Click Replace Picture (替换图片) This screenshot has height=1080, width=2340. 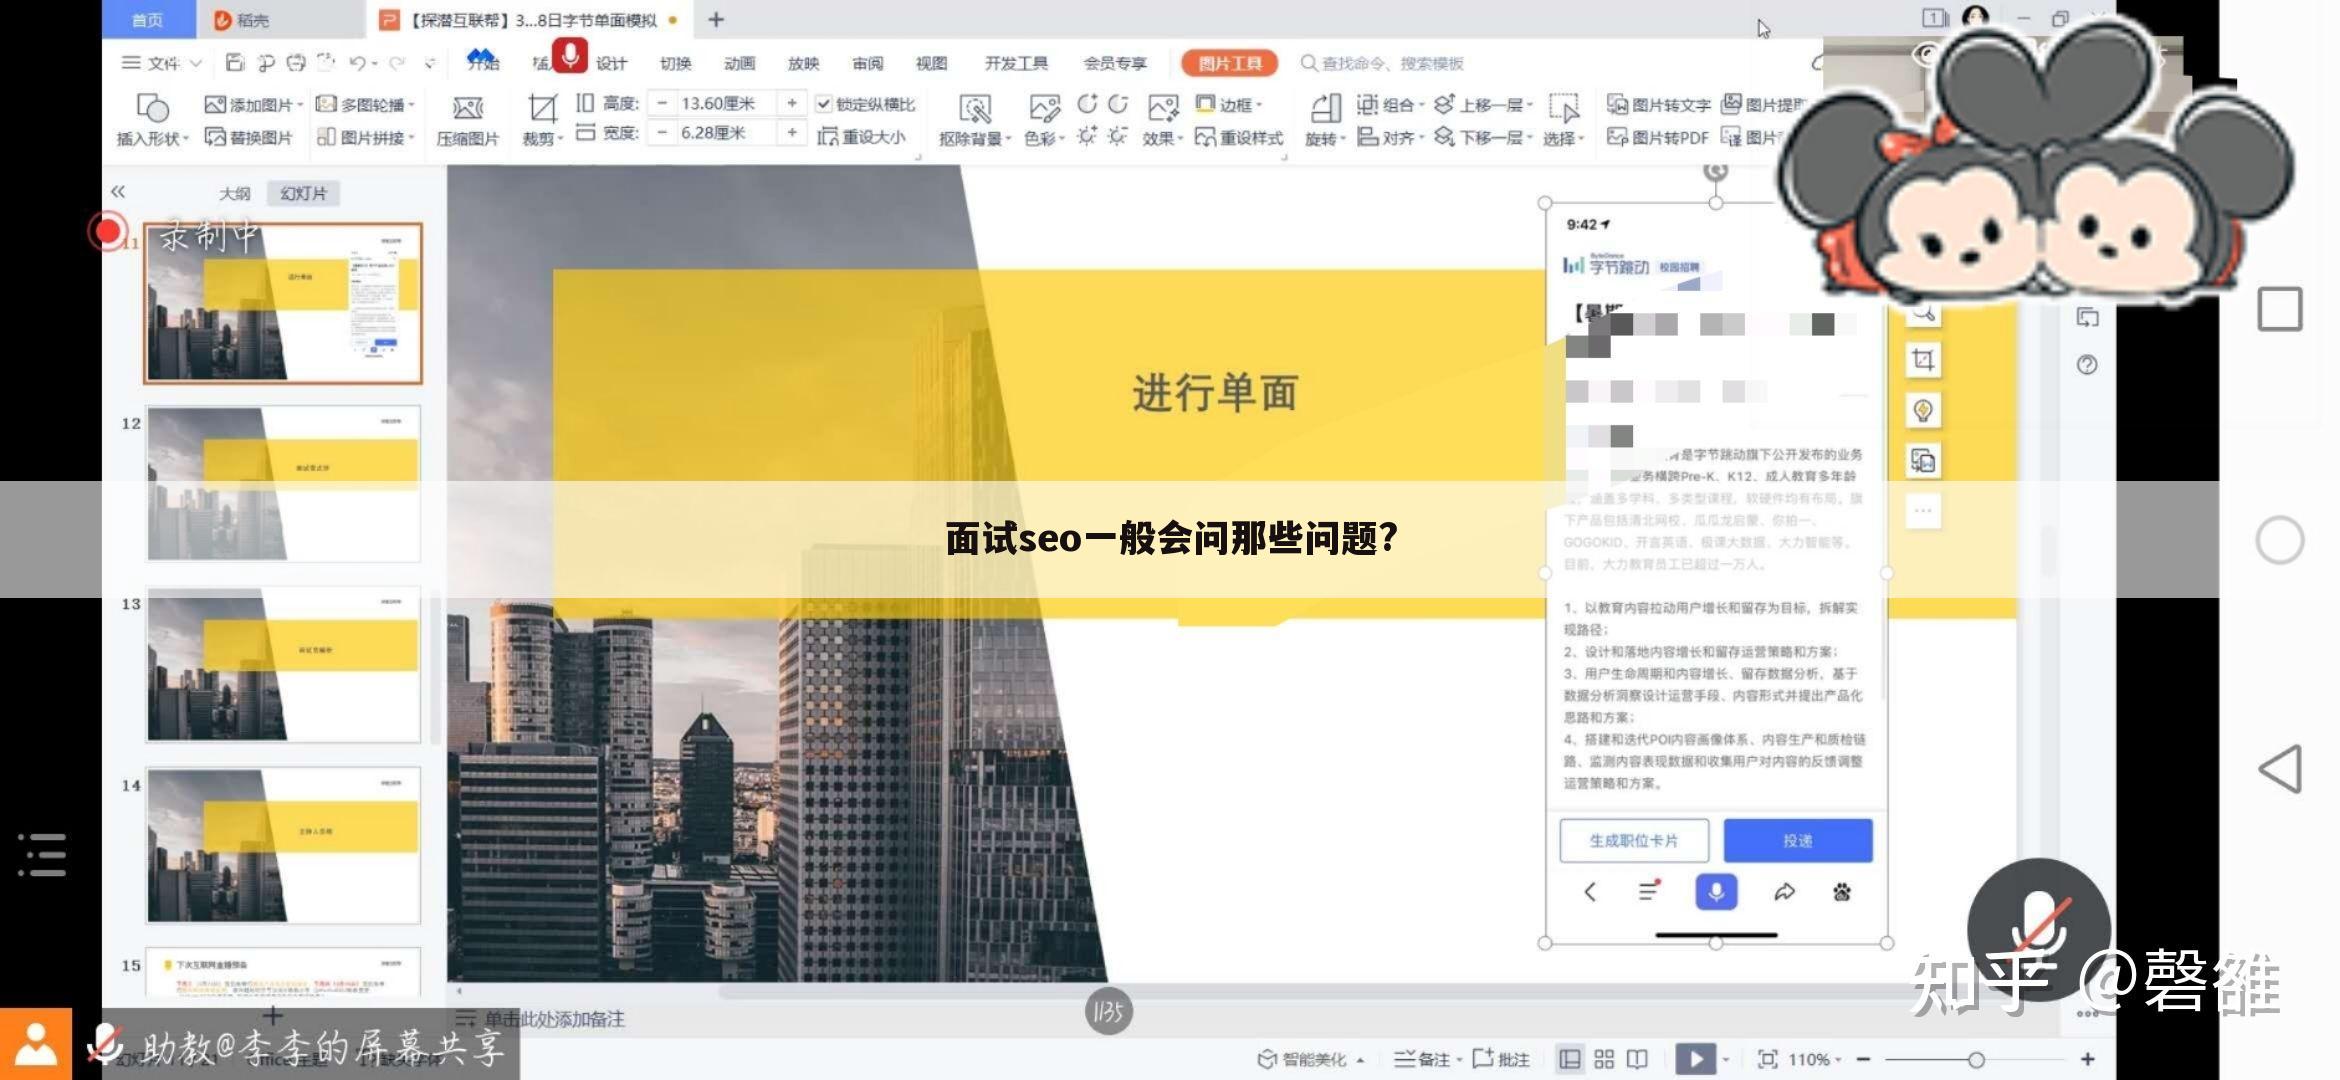click(x=249, y=137)
